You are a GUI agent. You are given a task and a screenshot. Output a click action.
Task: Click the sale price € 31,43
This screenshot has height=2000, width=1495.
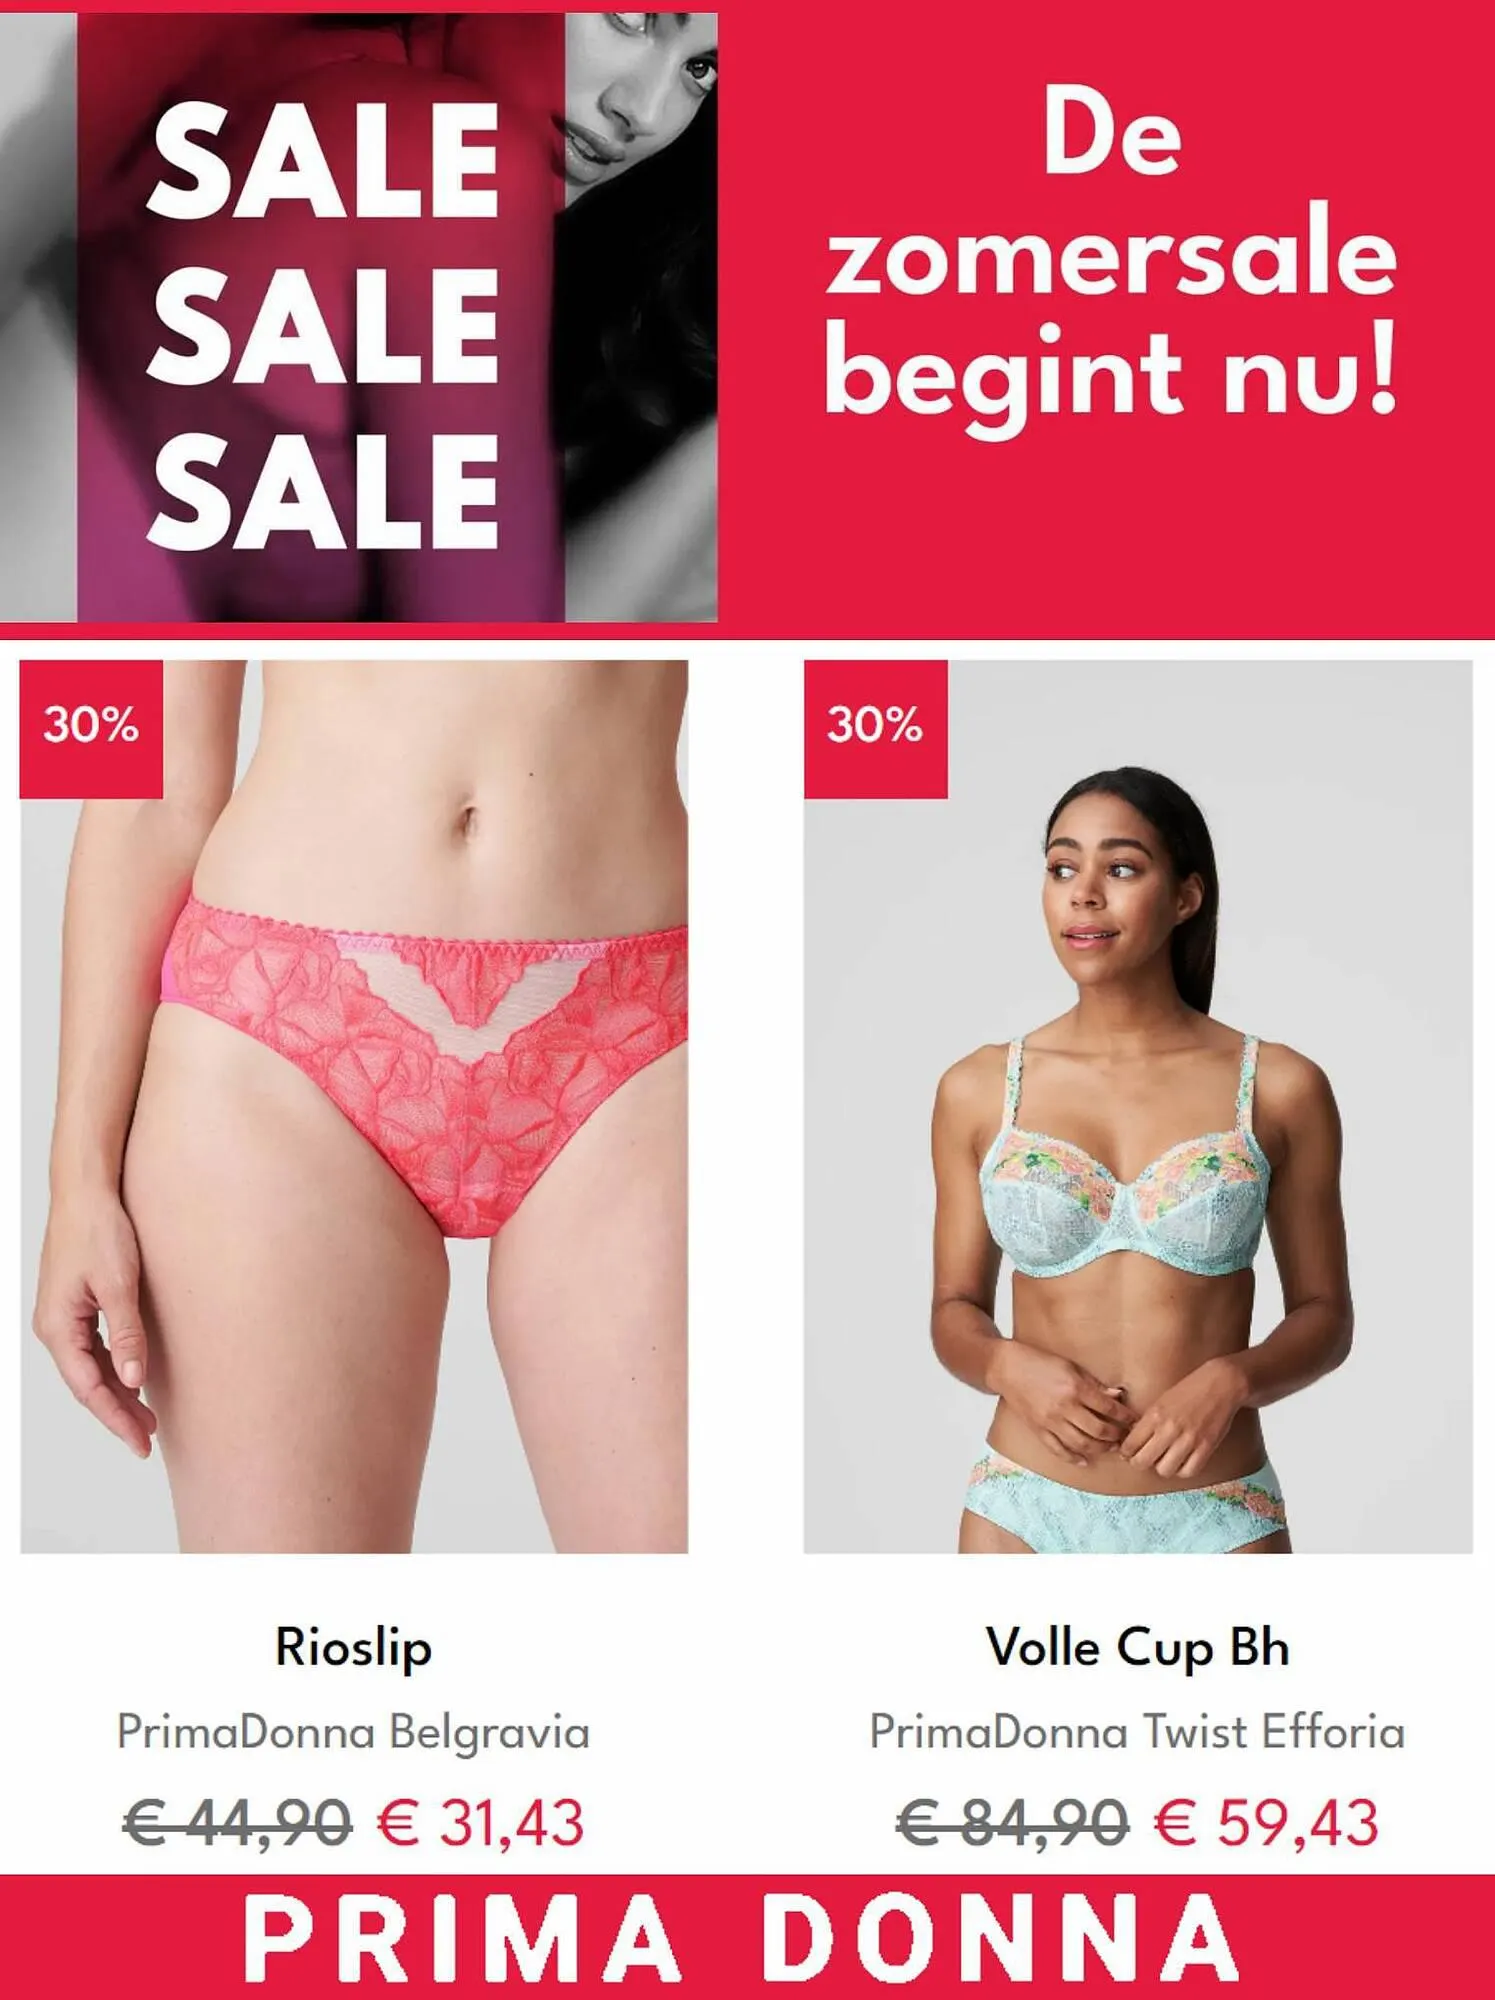480,1822
